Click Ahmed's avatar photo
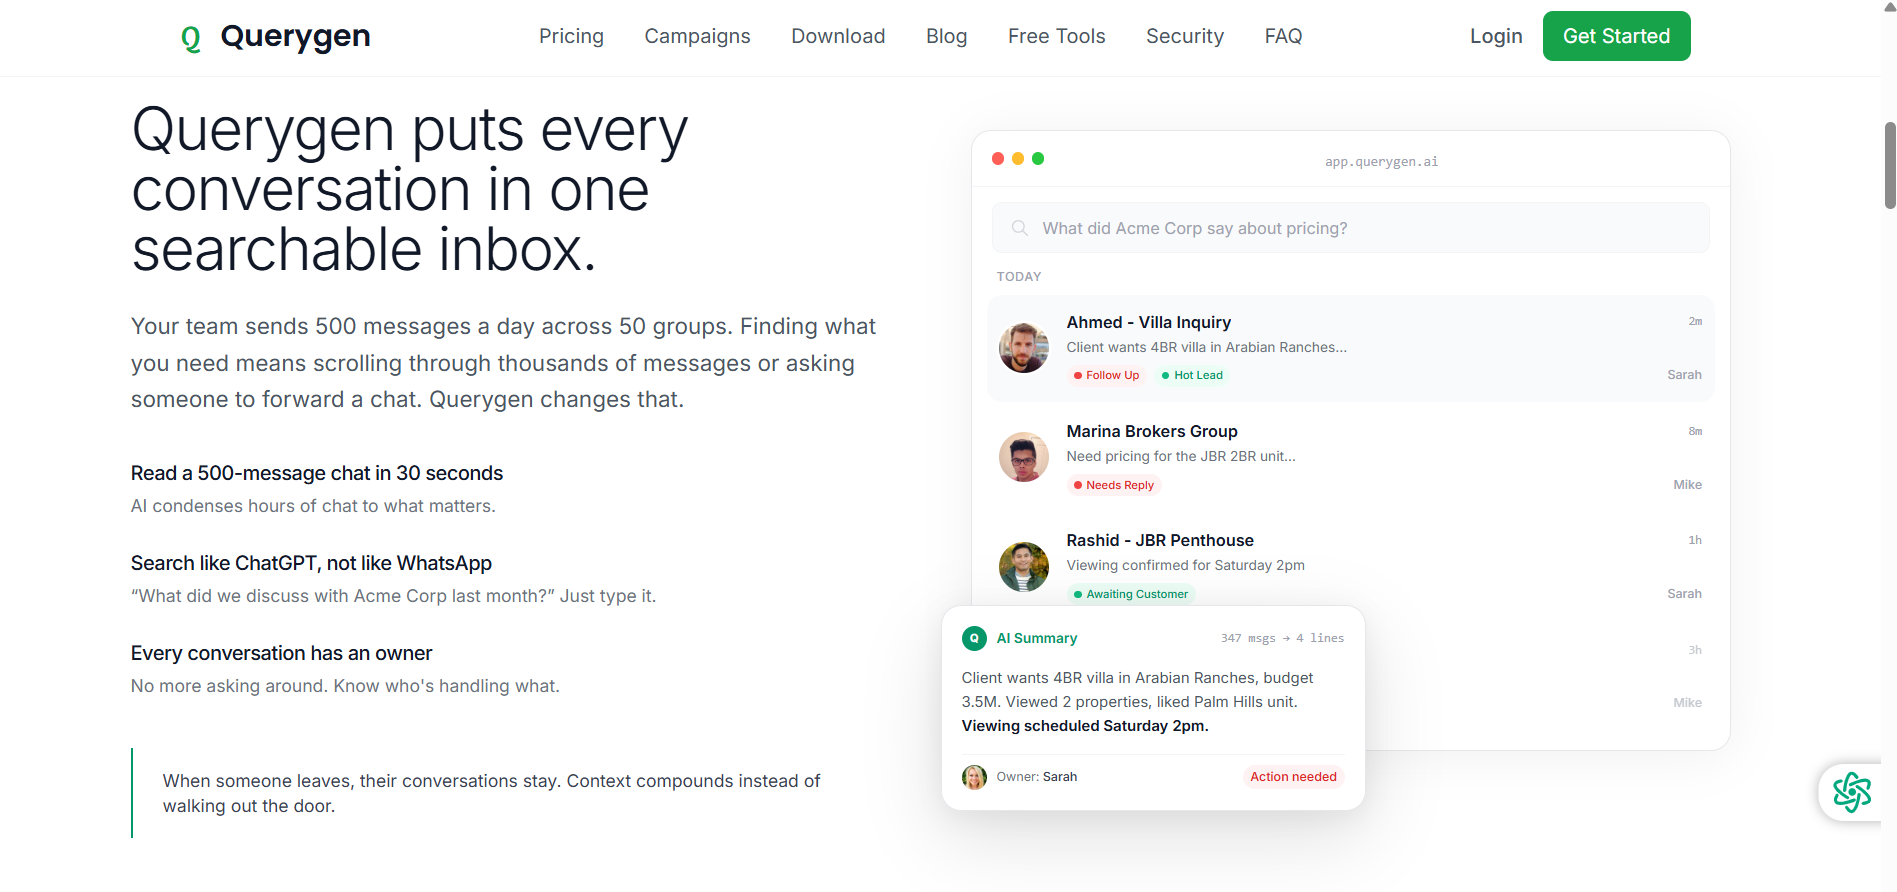1897x892 pixels. (1024, 348)
